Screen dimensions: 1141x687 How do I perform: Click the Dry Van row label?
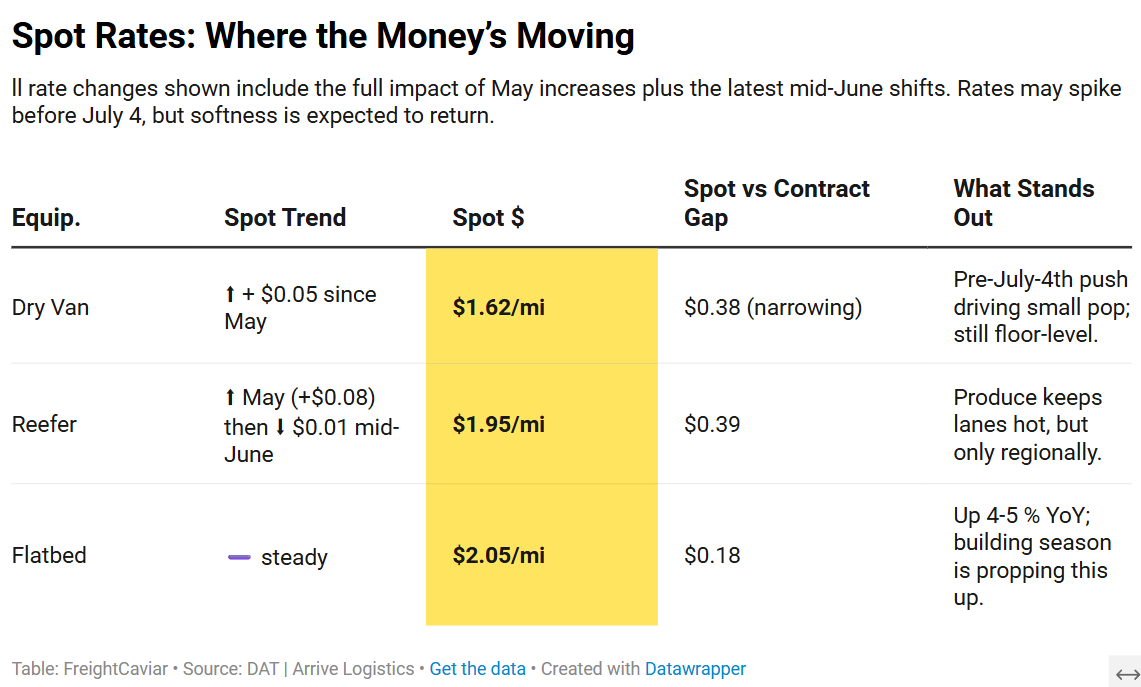tap(50, 307)
